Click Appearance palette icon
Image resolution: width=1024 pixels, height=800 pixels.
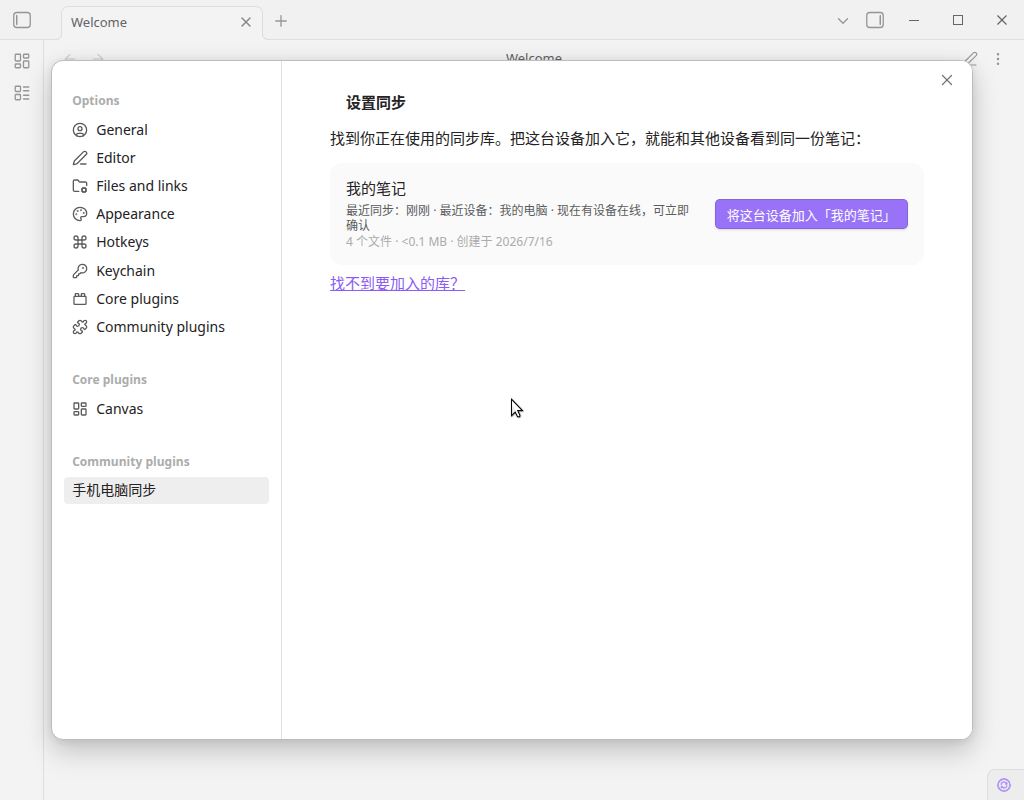click(80, 214)
